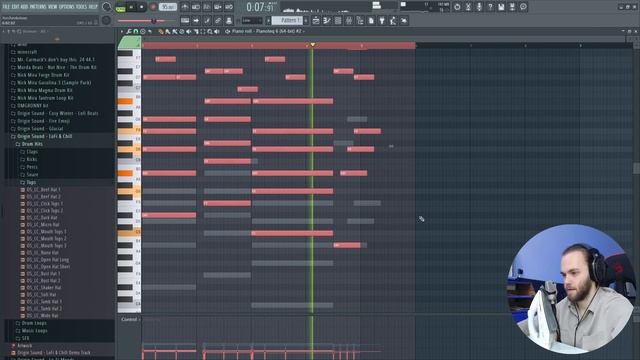The width and height of the screenshot is (640, 360).
Task: Select the Slice tool in piano roll
Action: tap(196, 31)
